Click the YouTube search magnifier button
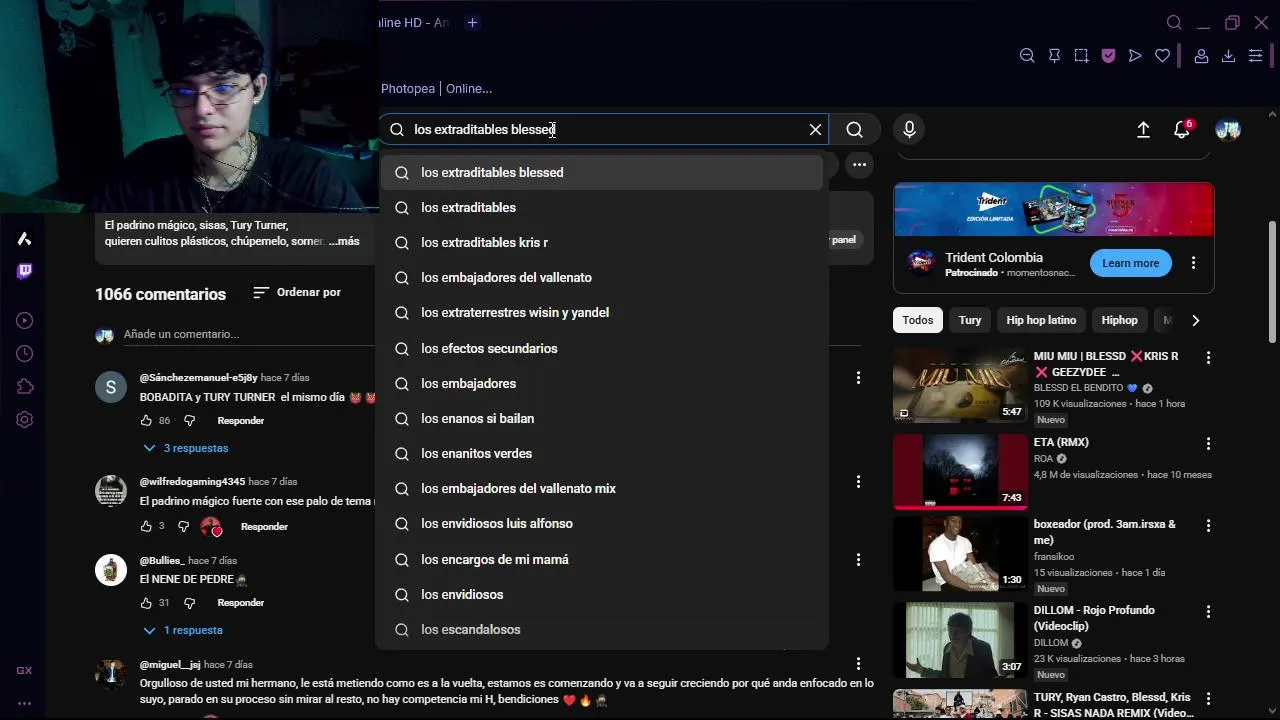The image size is (1280, 720). (x=854, y=129)
